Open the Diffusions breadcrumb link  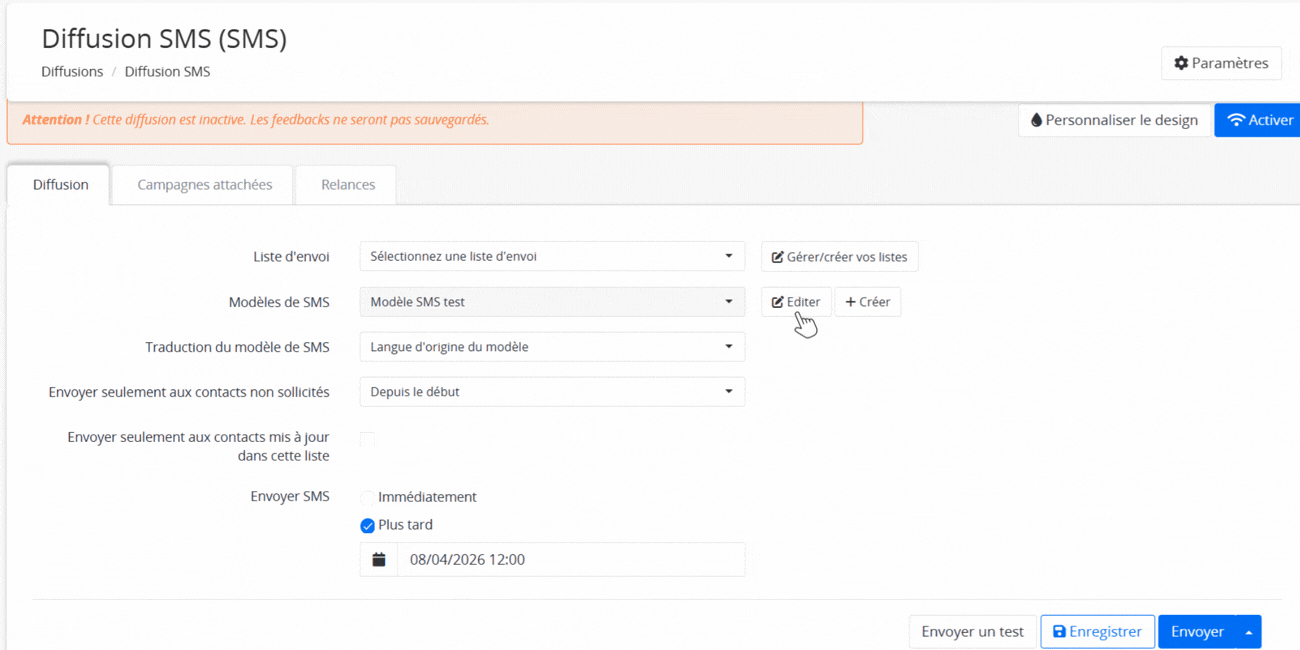(x=72, y=72)
